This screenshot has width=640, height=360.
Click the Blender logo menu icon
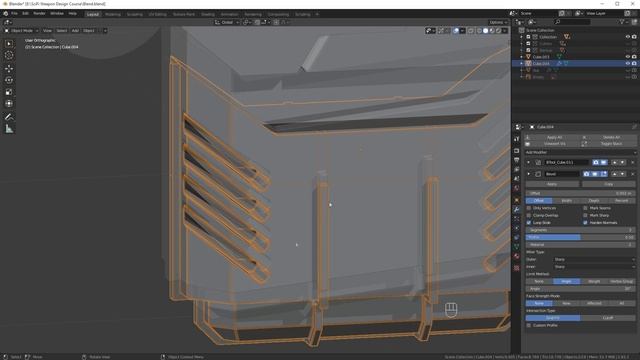pyautogui.click(x=5, y=13)
